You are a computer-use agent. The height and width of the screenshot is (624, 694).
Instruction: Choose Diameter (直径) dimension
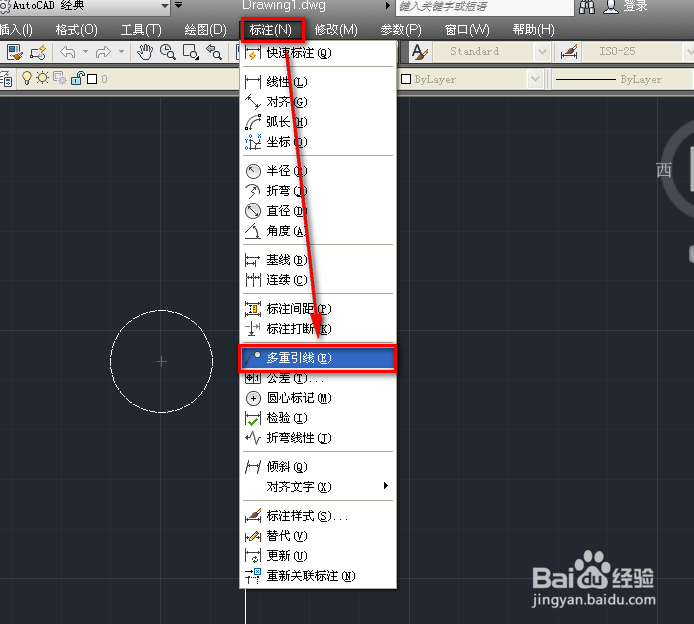(318, 211)
